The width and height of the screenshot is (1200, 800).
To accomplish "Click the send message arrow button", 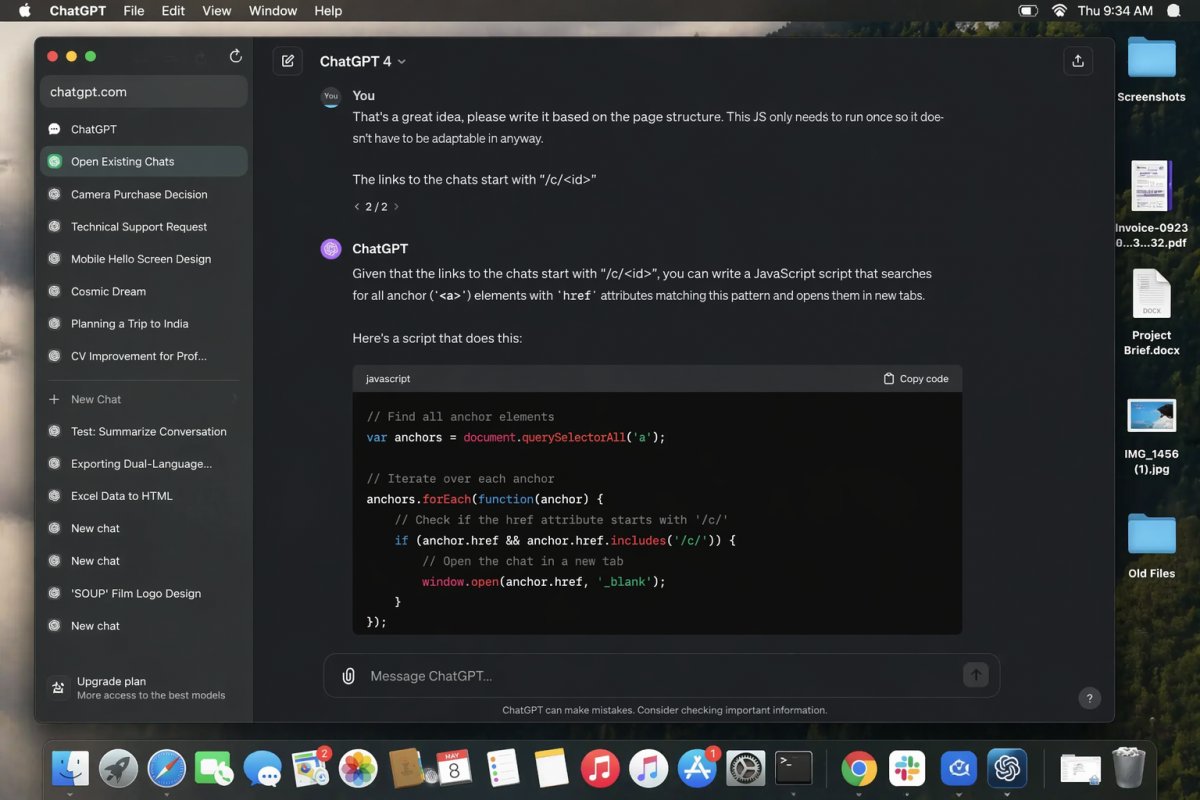I will [975, 676].
